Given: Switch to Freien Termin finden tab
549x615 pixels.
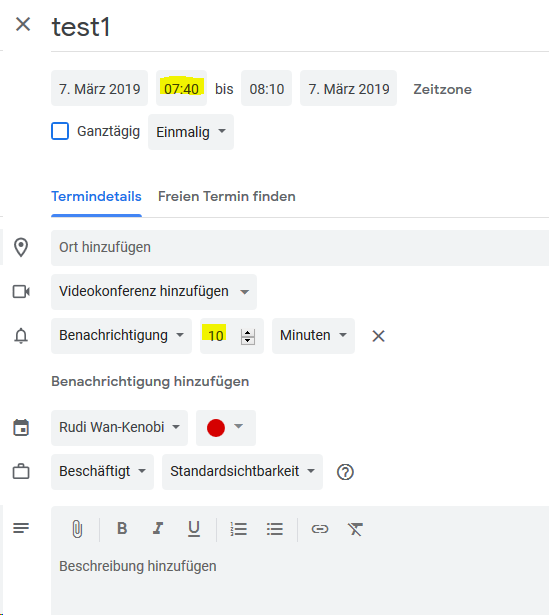Looking at the screenshot, I should [x=227, y=196].
